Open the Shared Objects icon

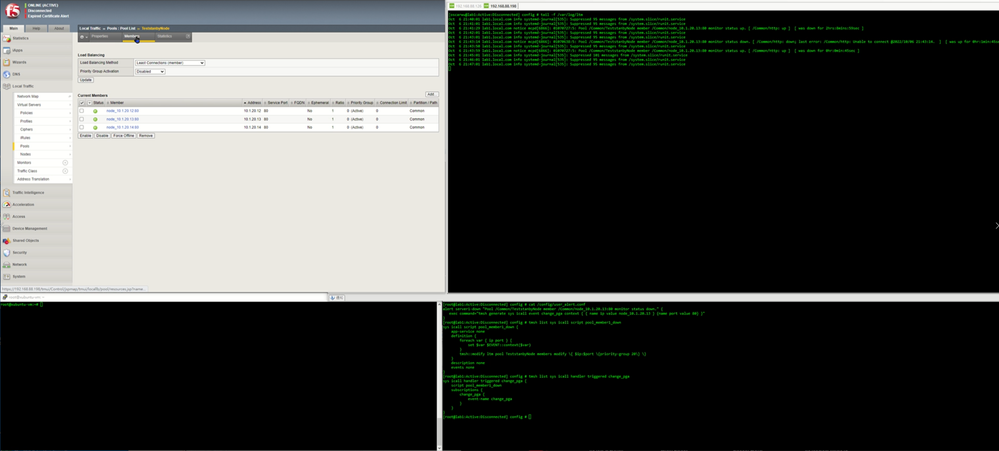coord(6,240)
